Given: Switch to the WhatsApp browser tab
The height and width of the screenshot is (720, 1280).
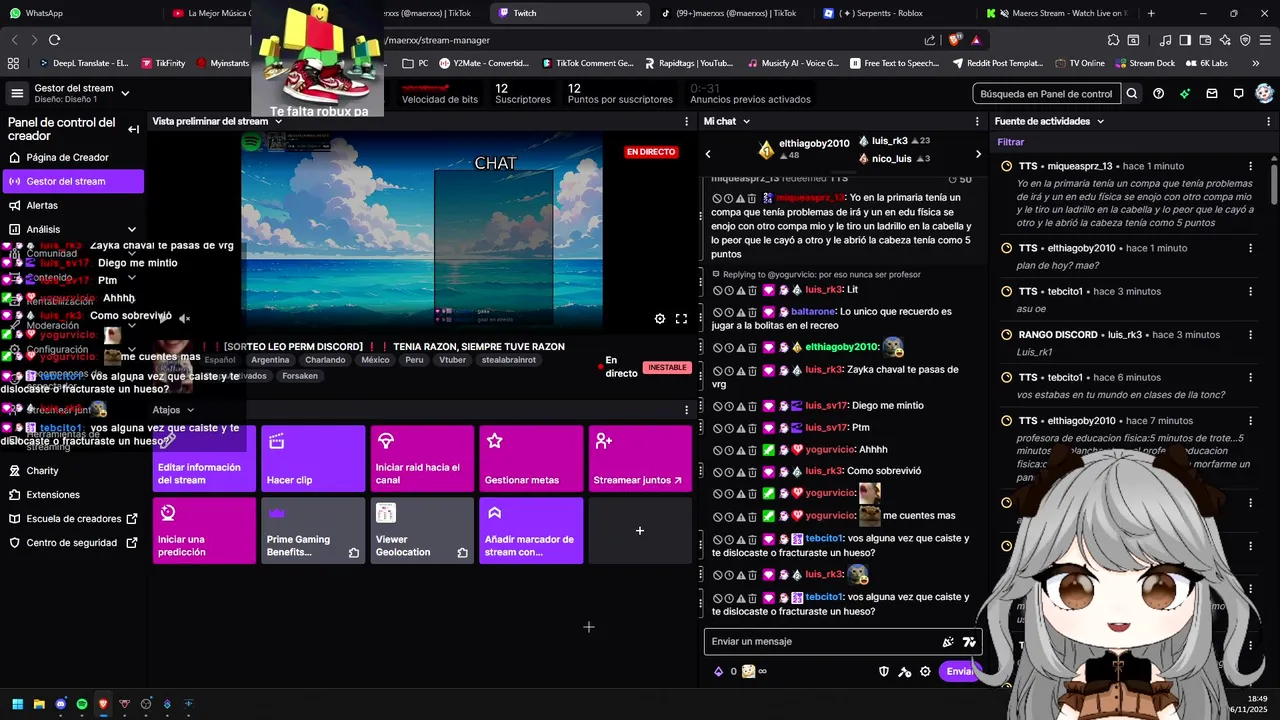Looking at the screenshot, I should tap(78, 13).
